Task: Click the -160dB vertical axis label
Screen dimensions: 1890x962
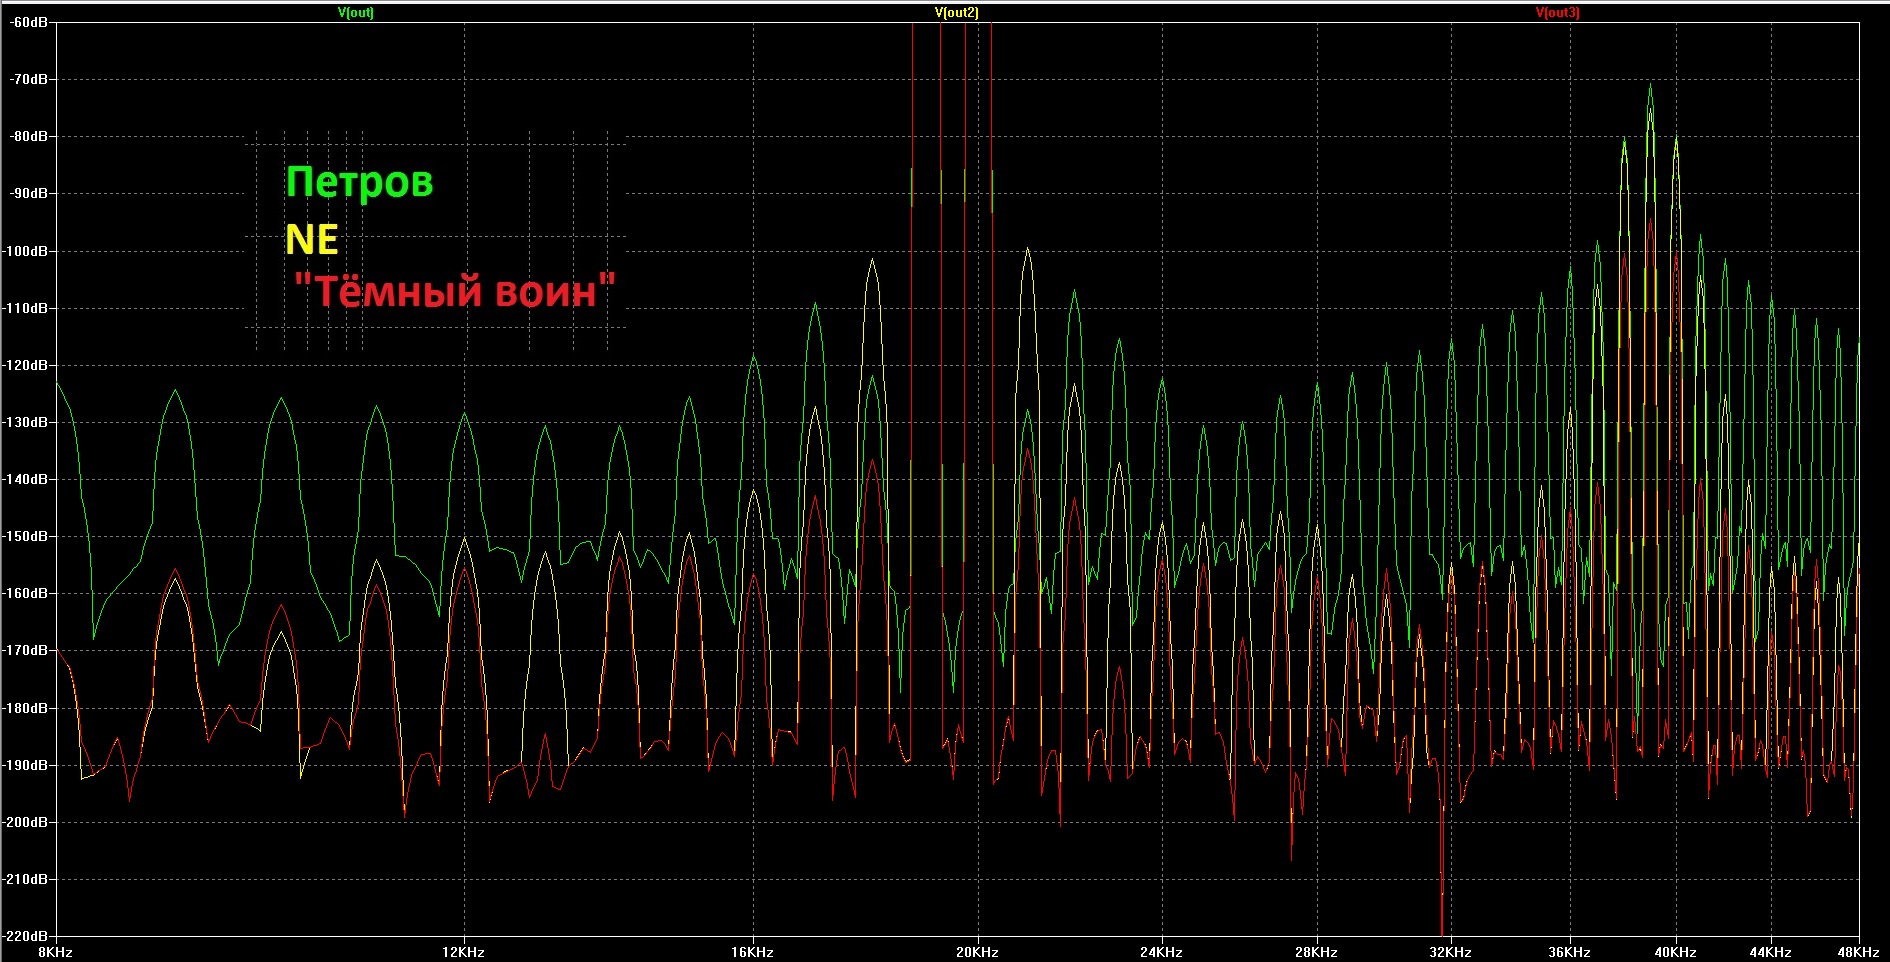Action: click(26, 594)
